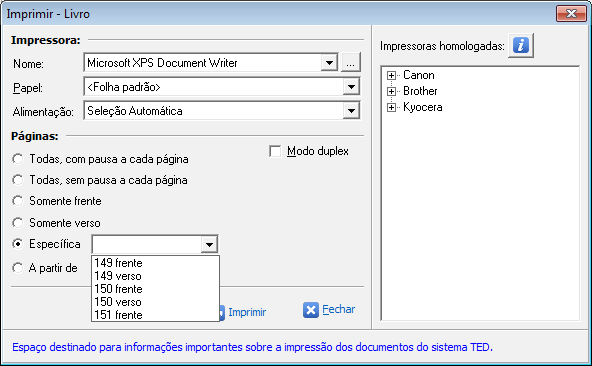This screenshot has width=592, height=366.
Task: Expand the Brother printer node
Action: pos(391,91)
